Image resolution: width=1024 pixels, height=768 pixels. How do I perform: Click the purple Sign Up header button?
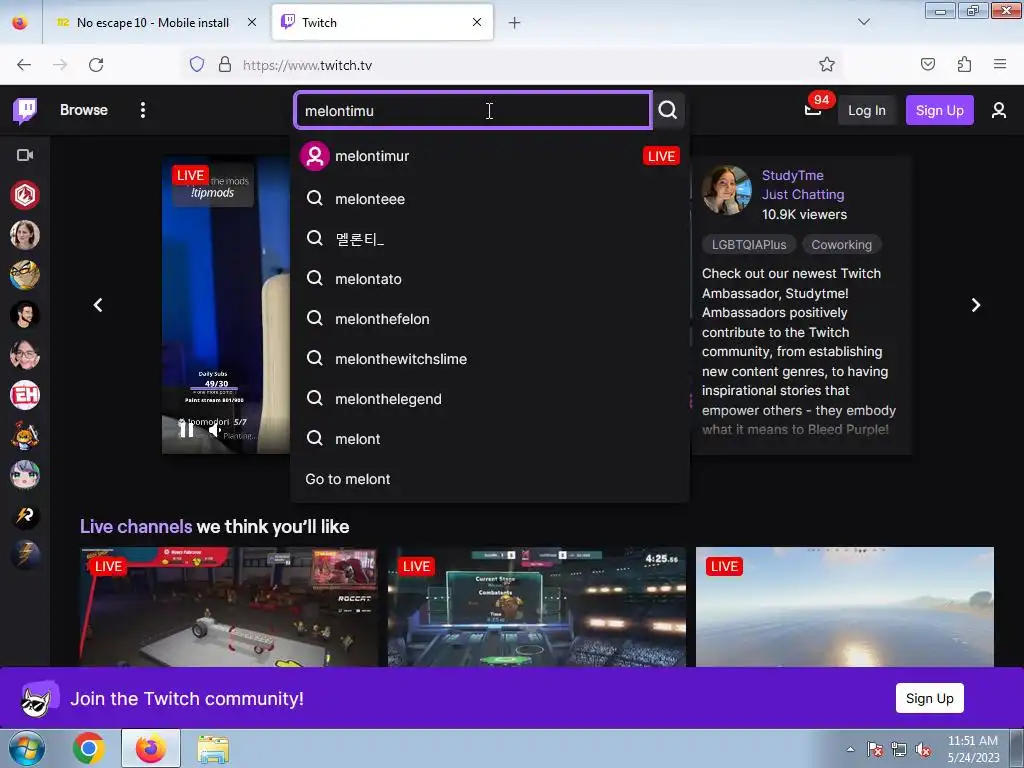click(x=939, y=110)
